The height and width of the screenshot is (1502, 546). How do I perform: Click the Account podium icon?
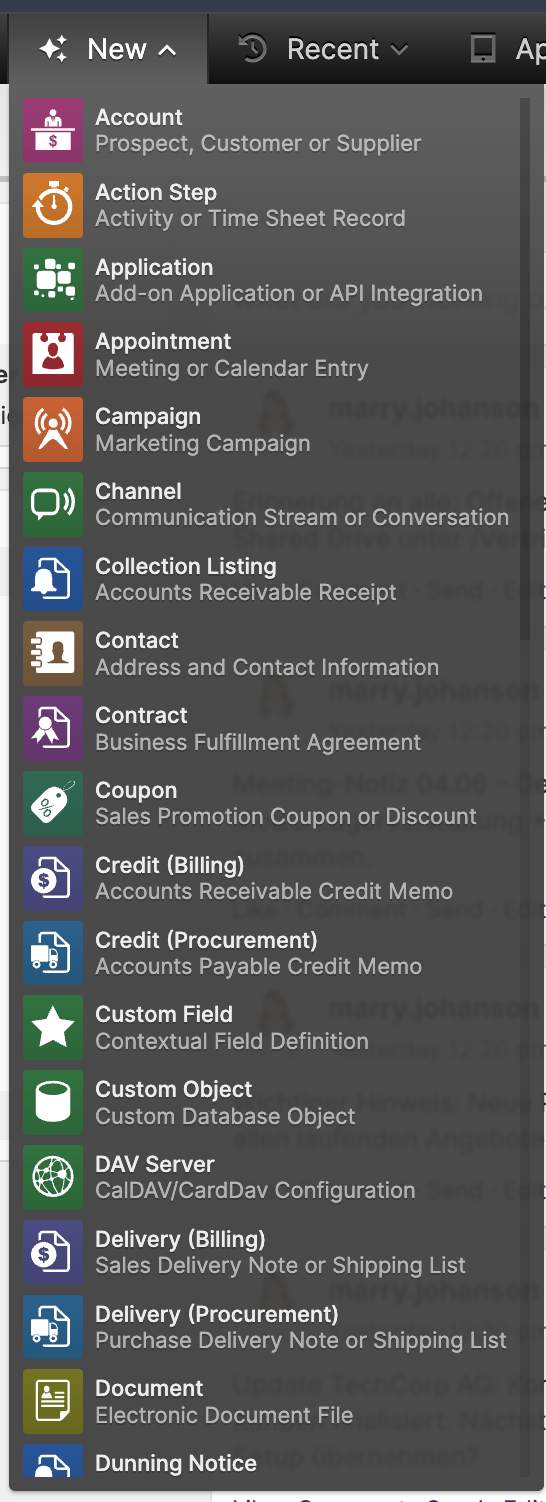tap(53, 130)
